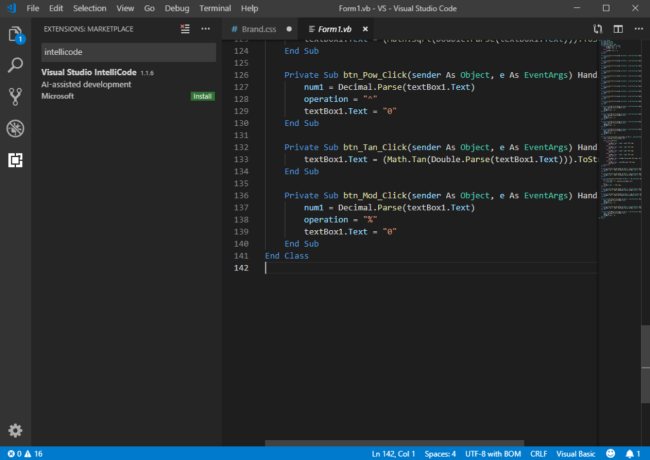Click Microsoft publisher text

pos(58,96)
